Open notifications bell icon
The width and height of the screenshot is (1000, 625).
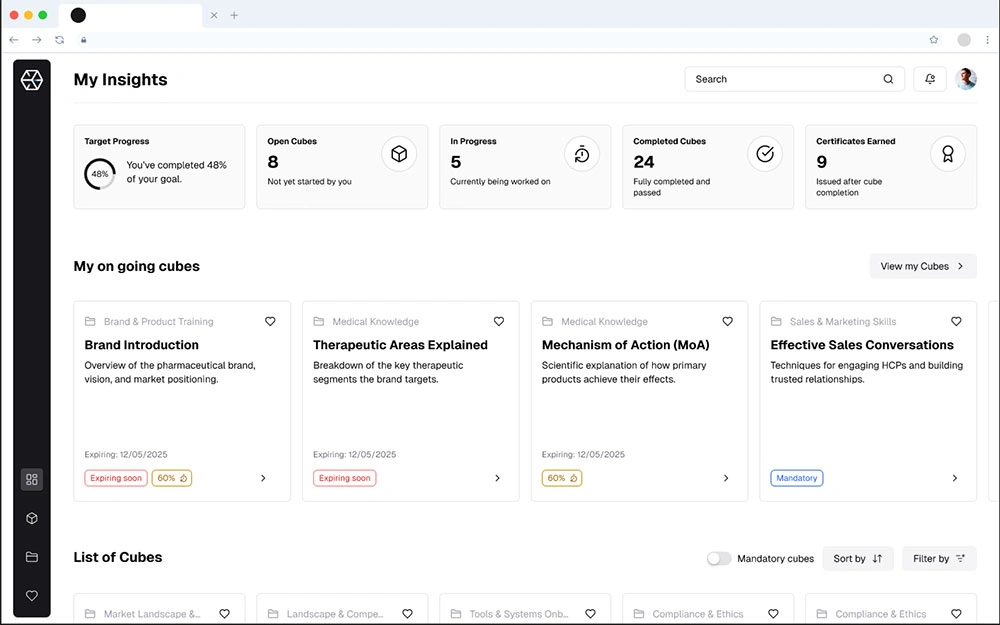(x=930, y=79)
